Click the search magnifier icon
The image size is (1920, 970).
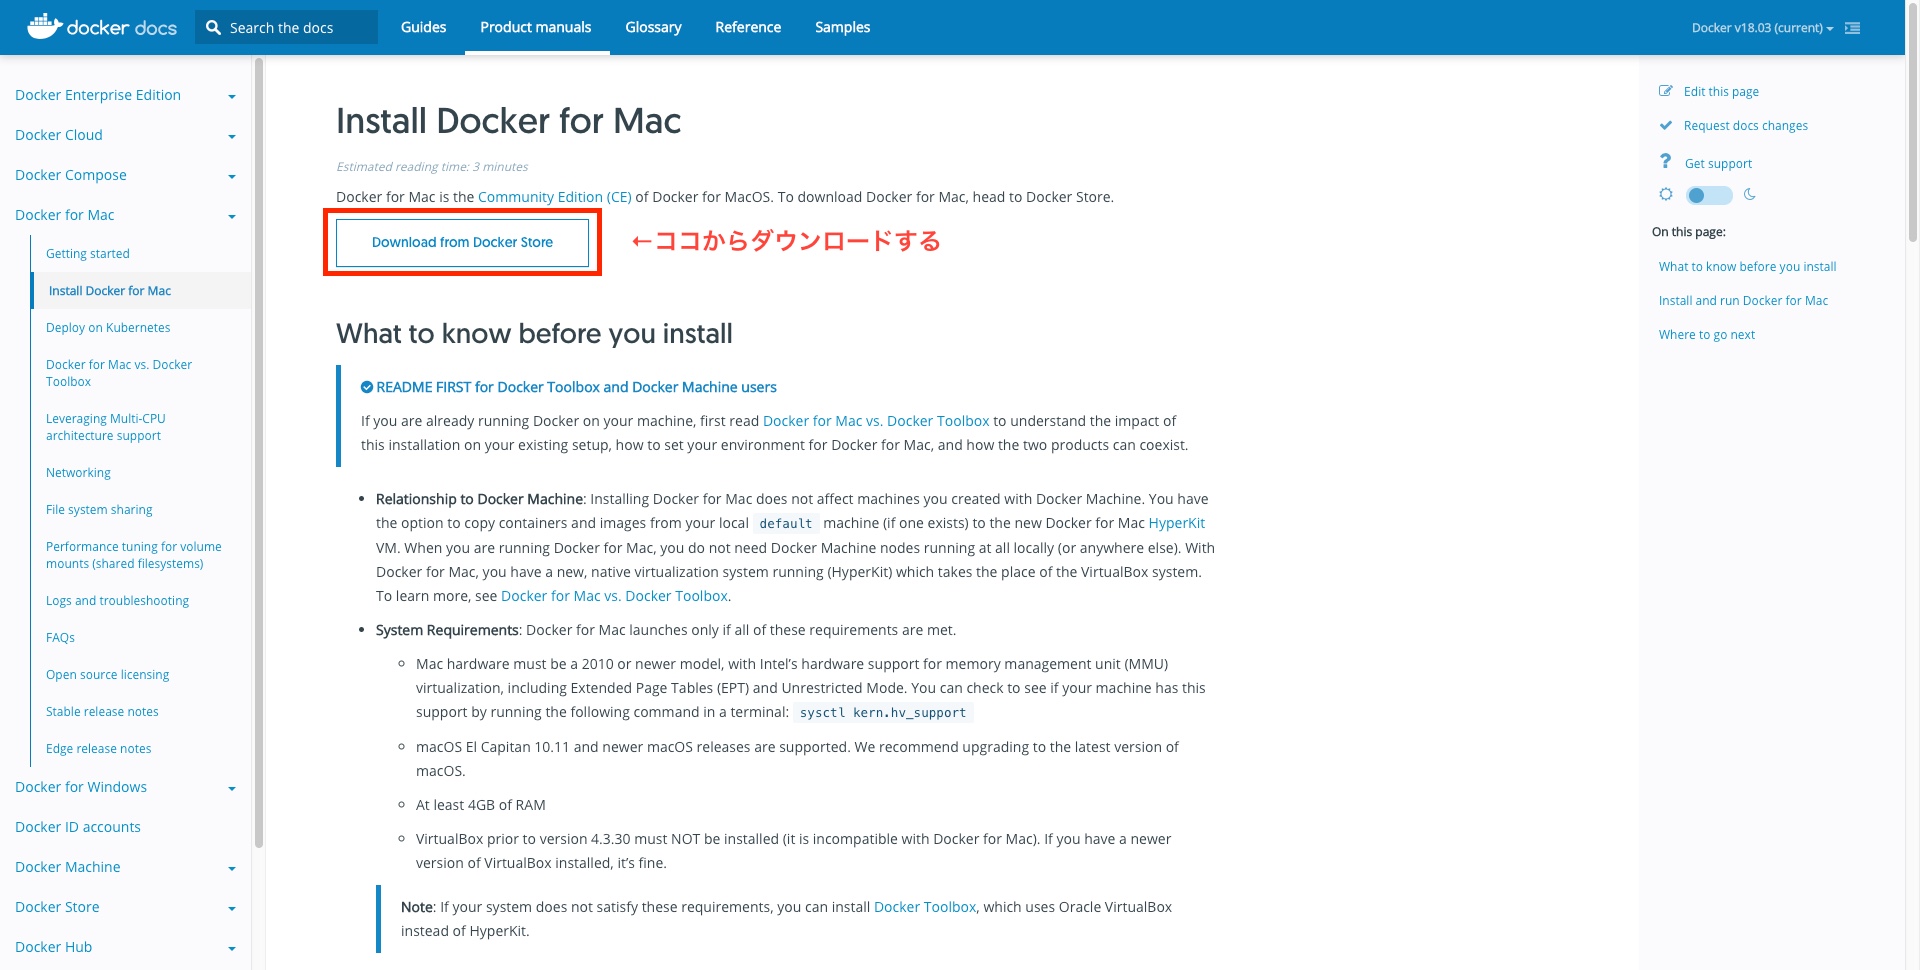[213, 28]
